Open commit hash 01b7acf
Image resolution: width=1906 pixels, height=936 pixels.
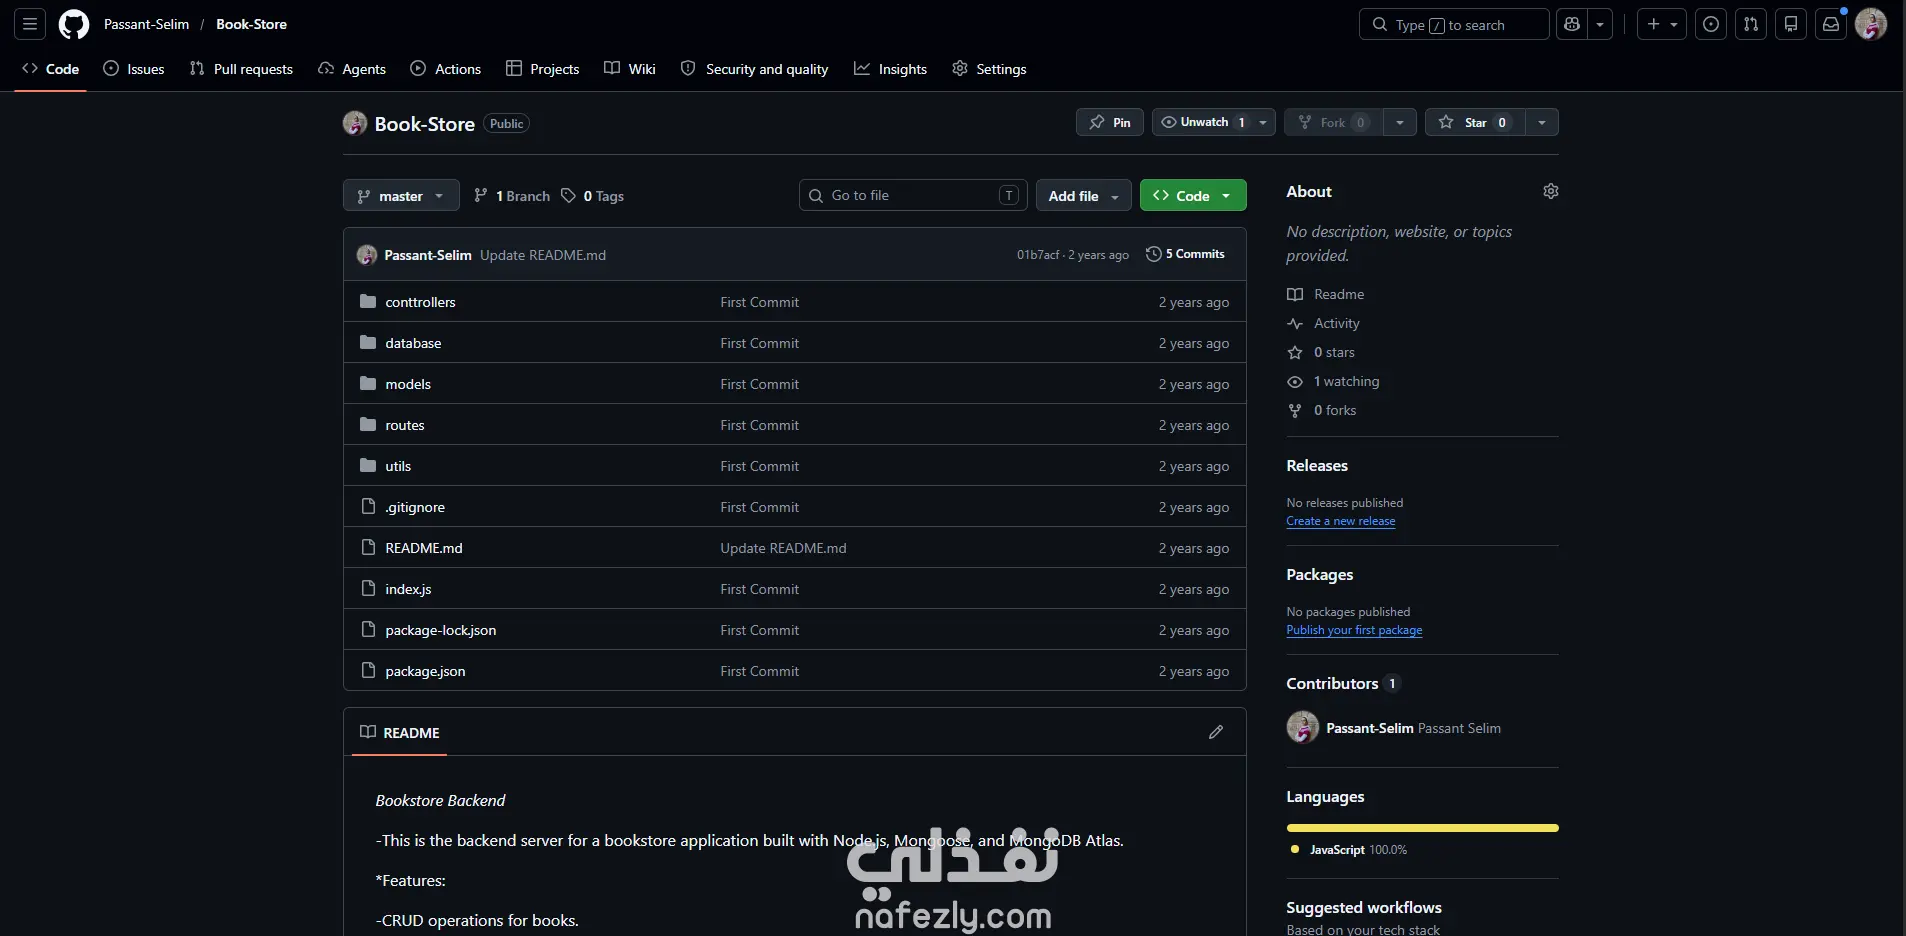1038,255
